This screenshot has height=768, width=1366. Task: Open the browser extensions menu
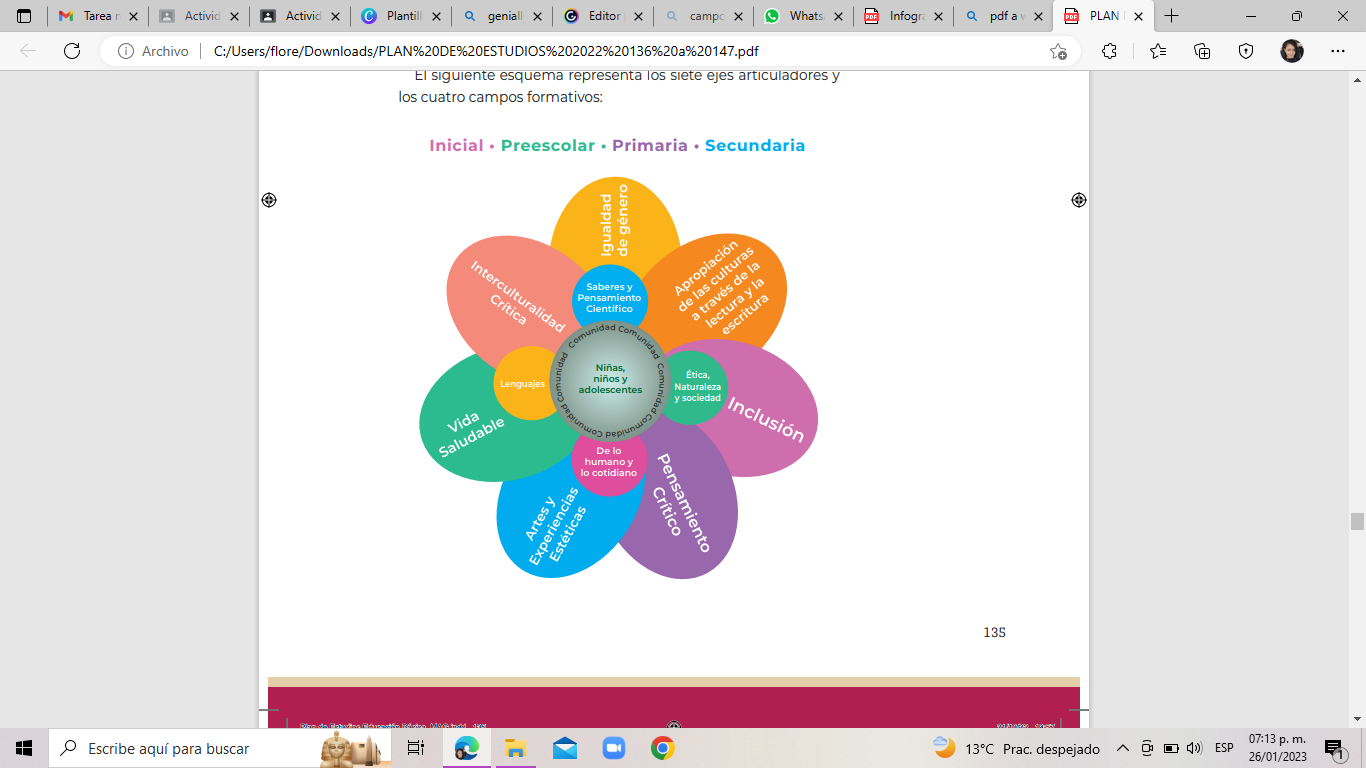[1109, 51]
